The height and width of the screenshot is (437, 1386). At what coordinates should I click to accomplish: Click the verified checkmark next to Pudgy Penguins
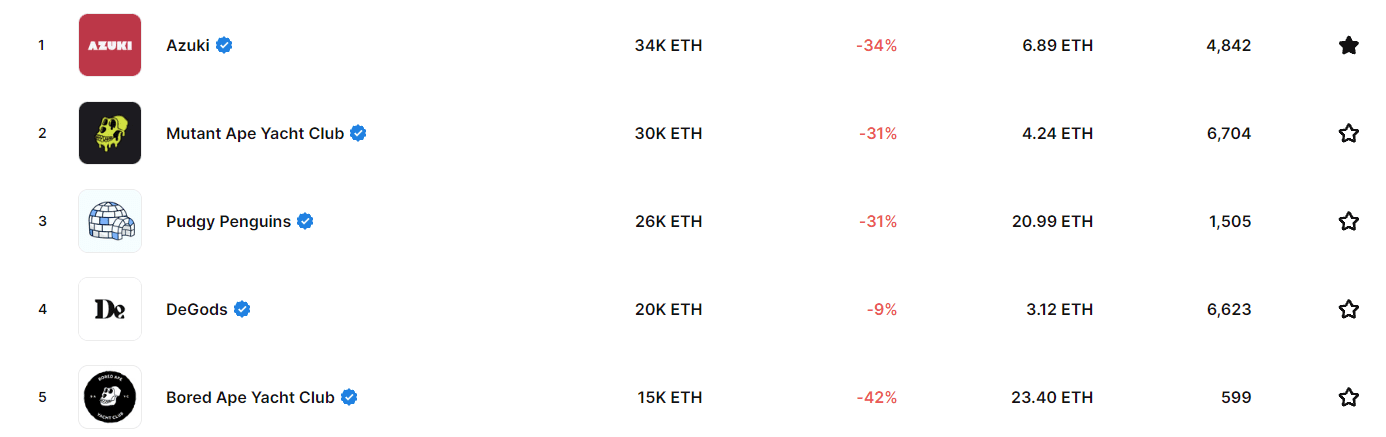[305, 221]
